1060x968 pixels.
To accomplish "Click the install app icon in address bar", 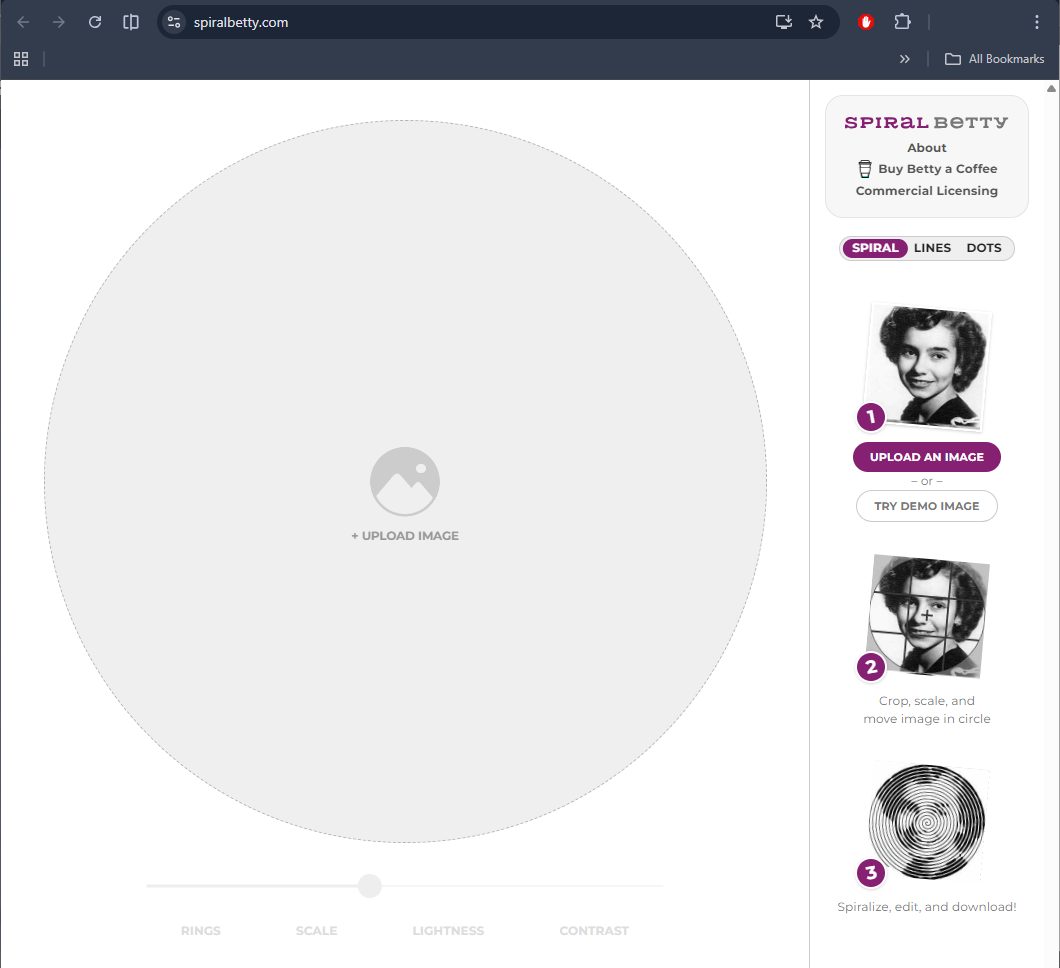I will (784, 22).
